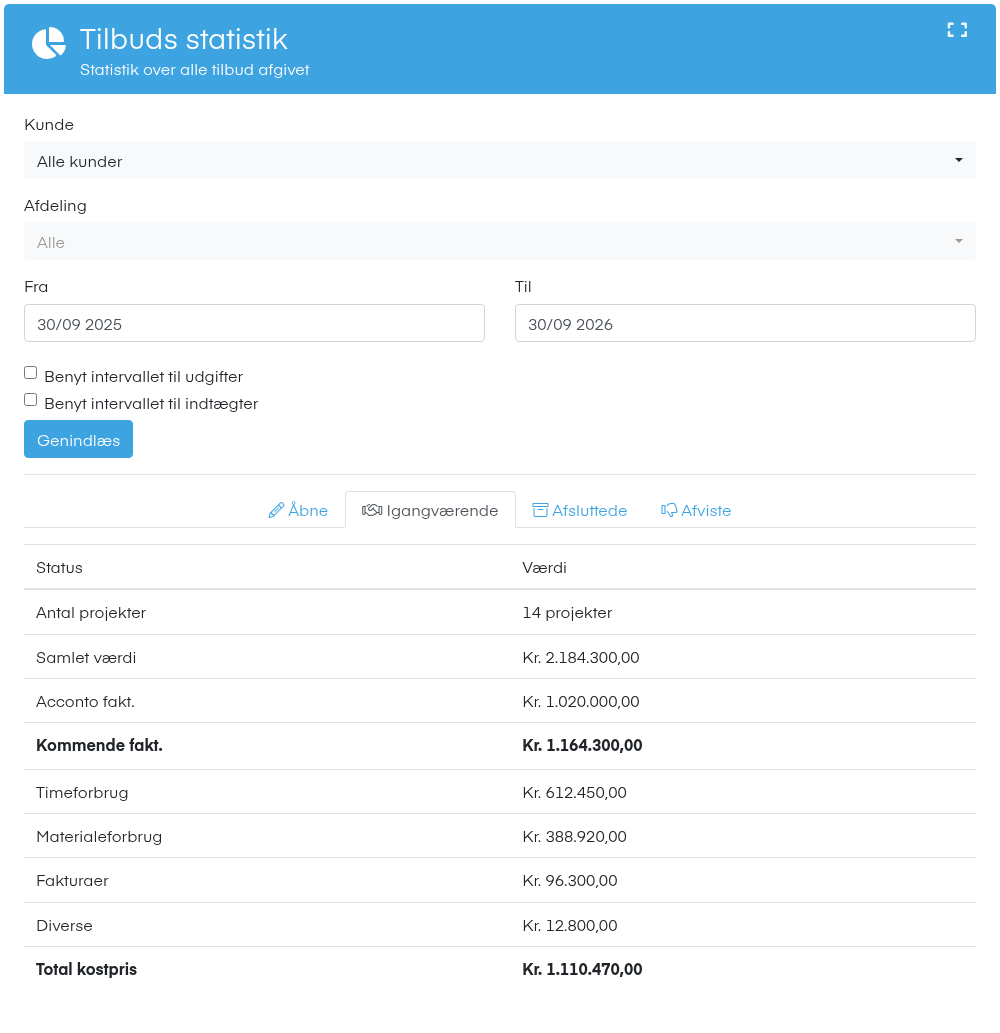
Task: Switch to the Åbne tab
Action: click(x=298, y=510)
